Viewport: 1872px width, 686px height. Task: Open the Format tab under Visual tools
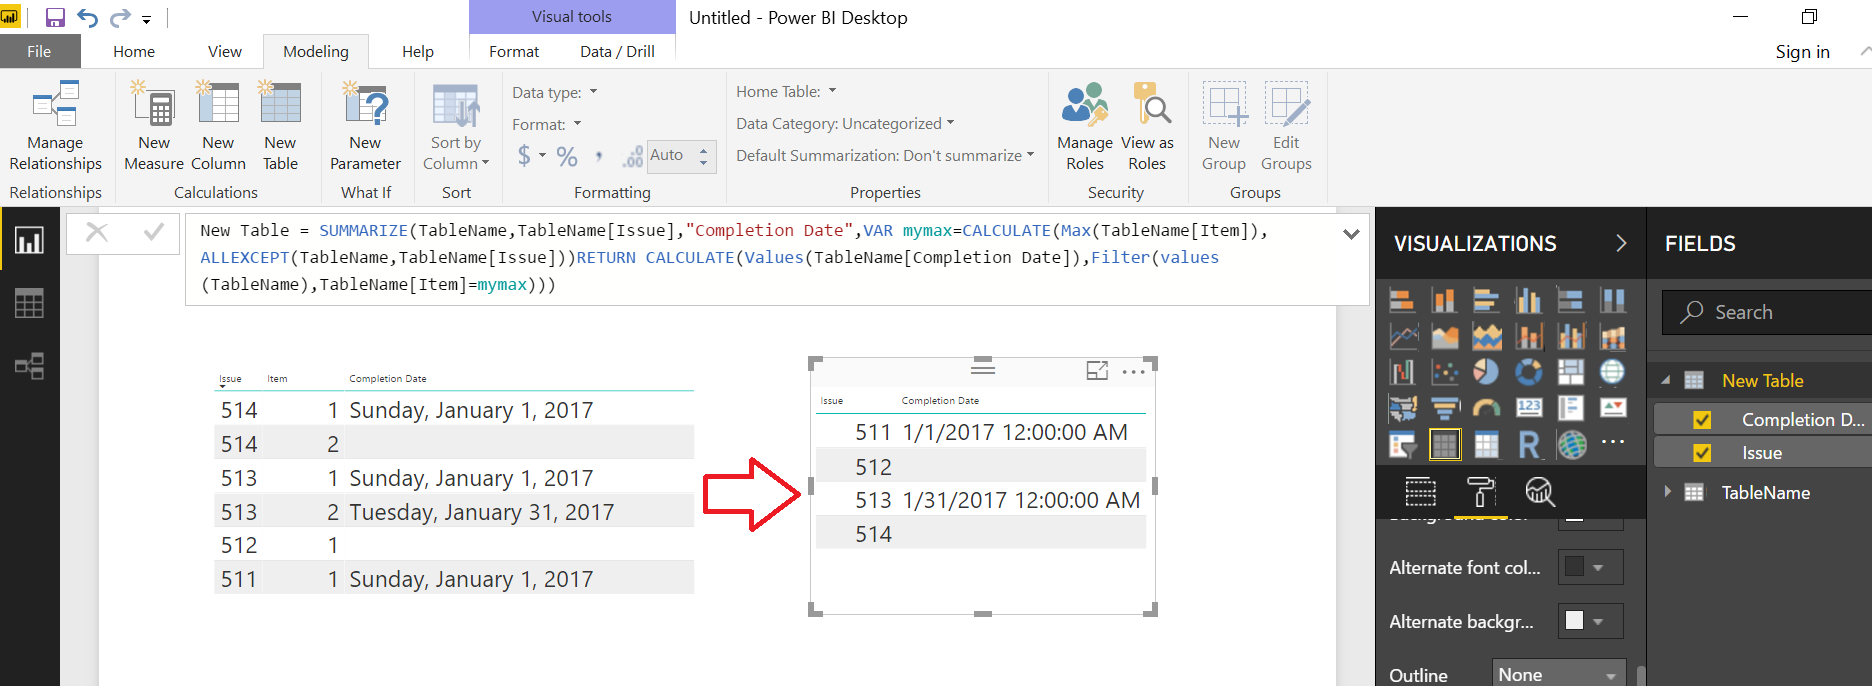[x=514, y=52]
